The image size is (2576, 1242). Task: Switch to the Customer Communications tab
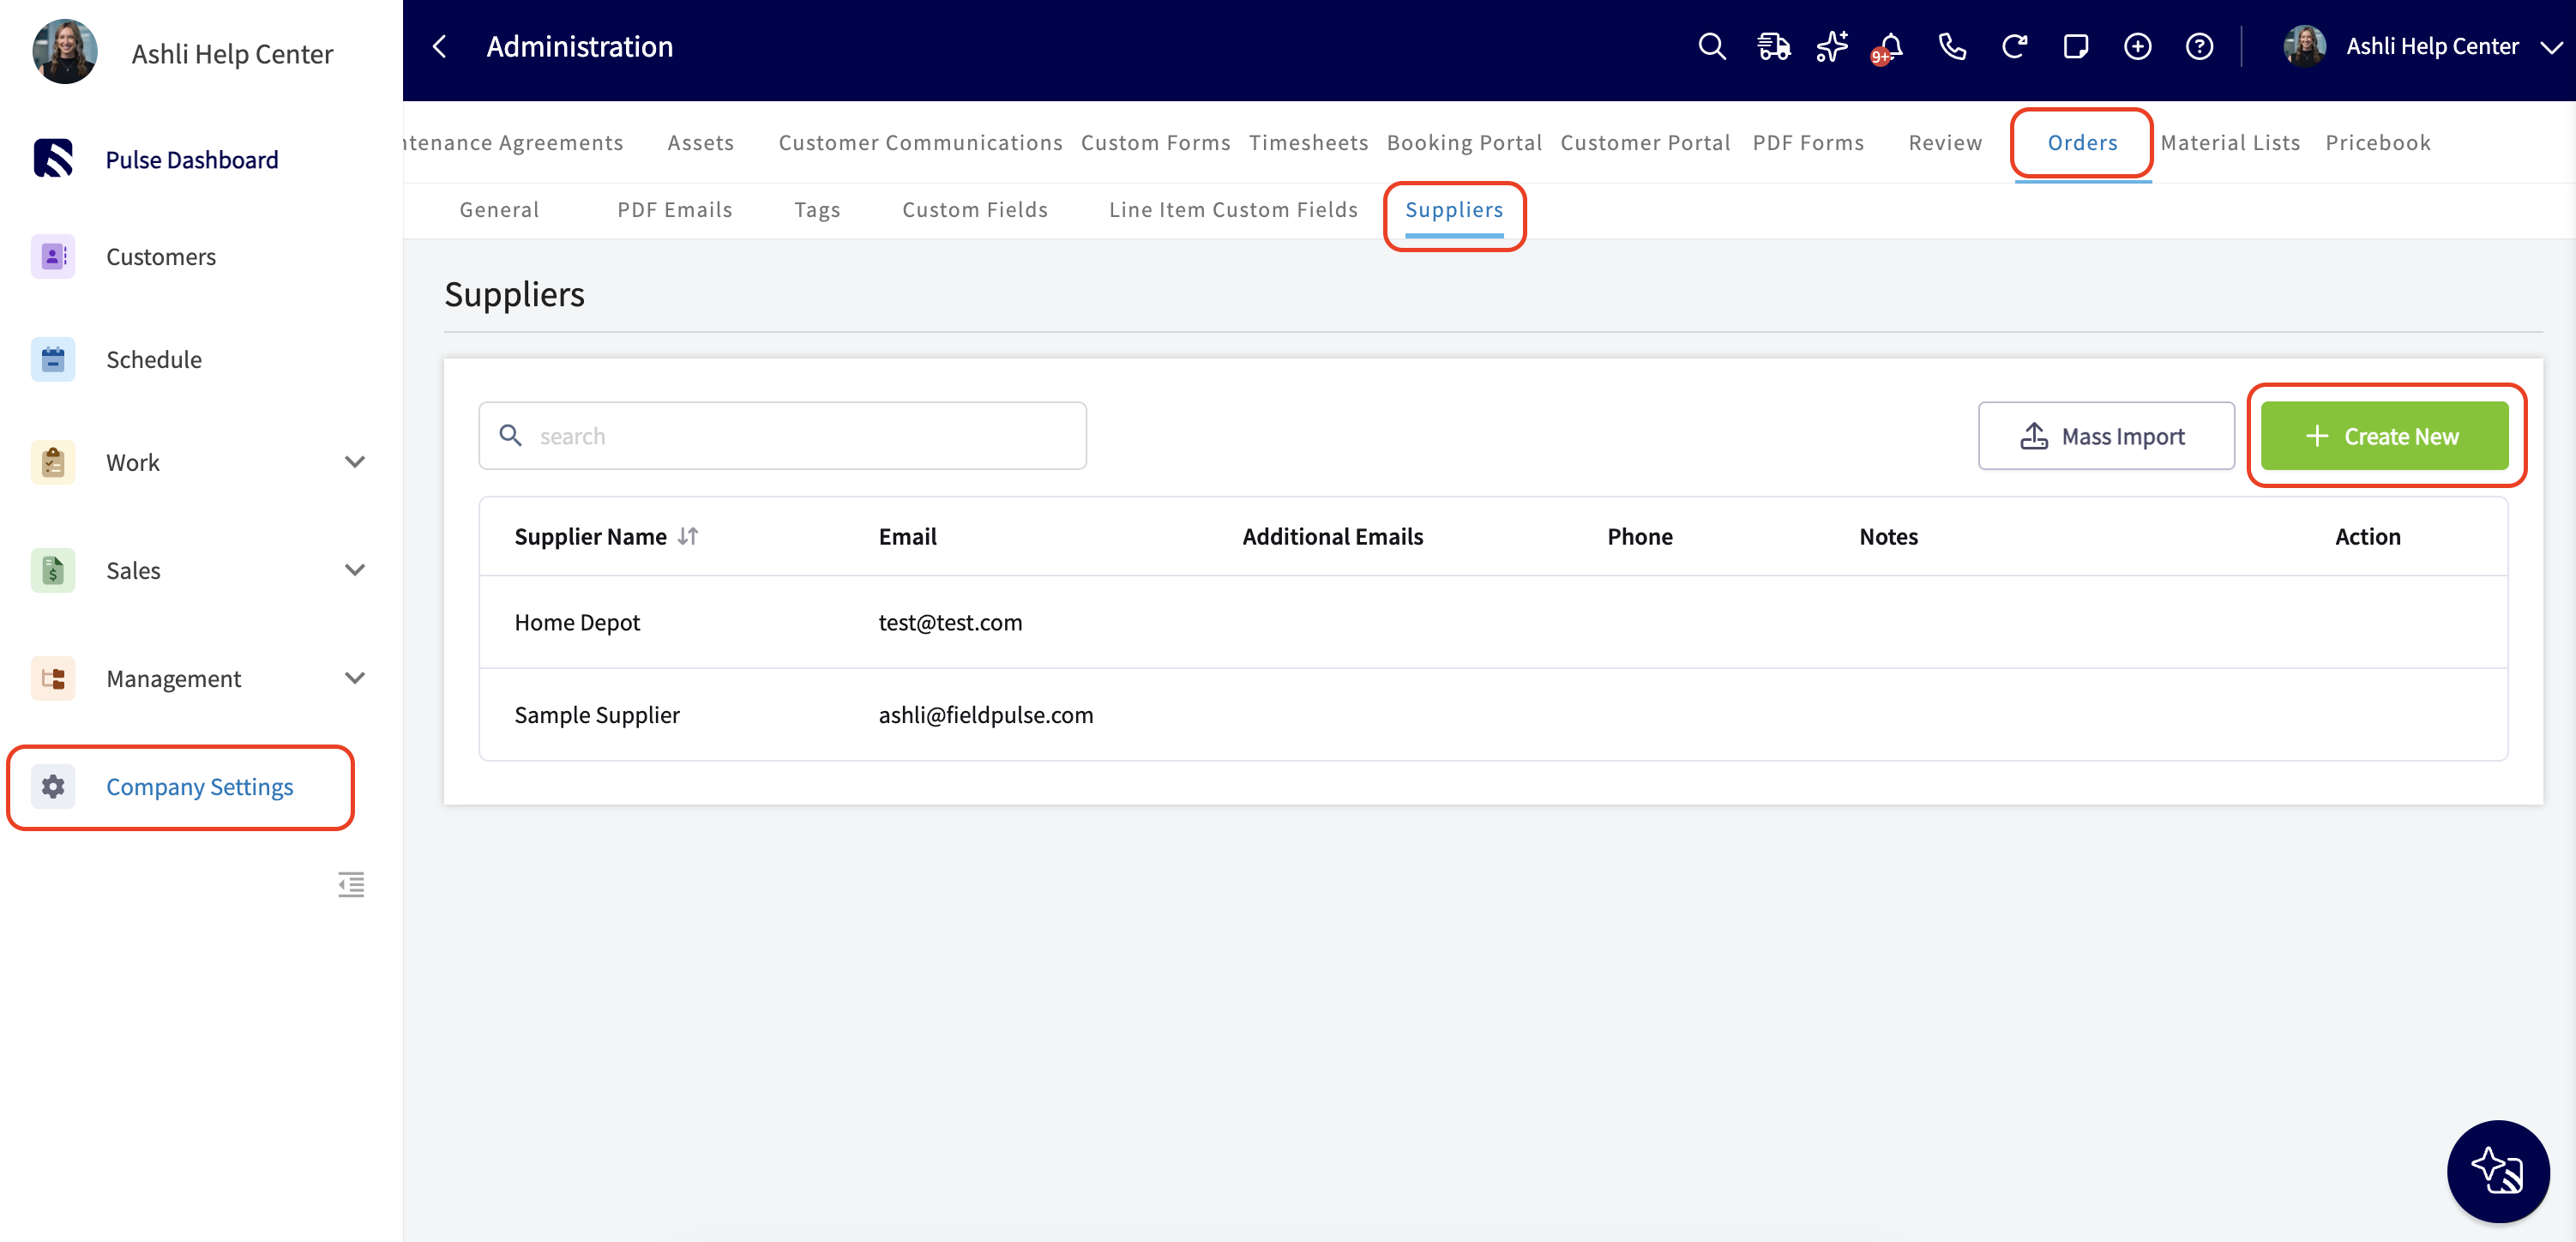920,142
